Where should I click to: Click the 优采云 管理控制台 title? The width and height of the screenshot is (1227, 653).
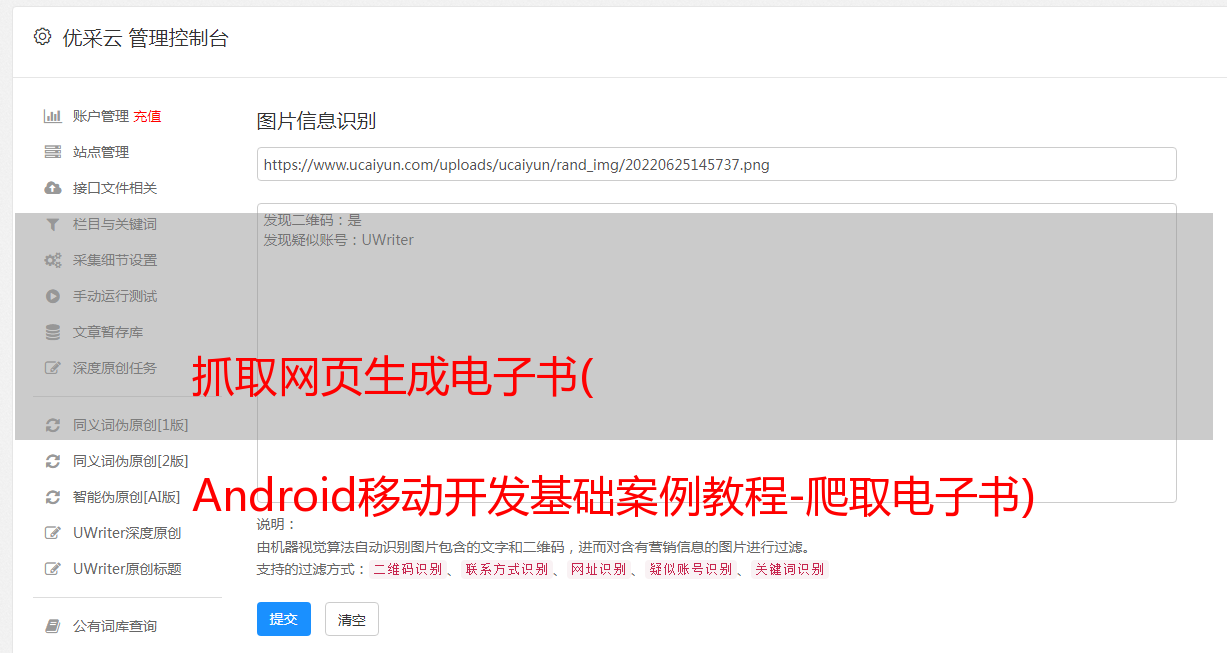click(145, 38)
